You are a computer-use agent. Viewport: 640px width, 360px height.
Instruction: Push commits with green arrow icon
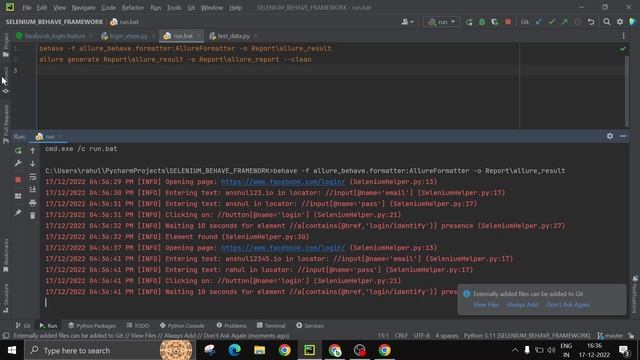[x=564, y=22]
